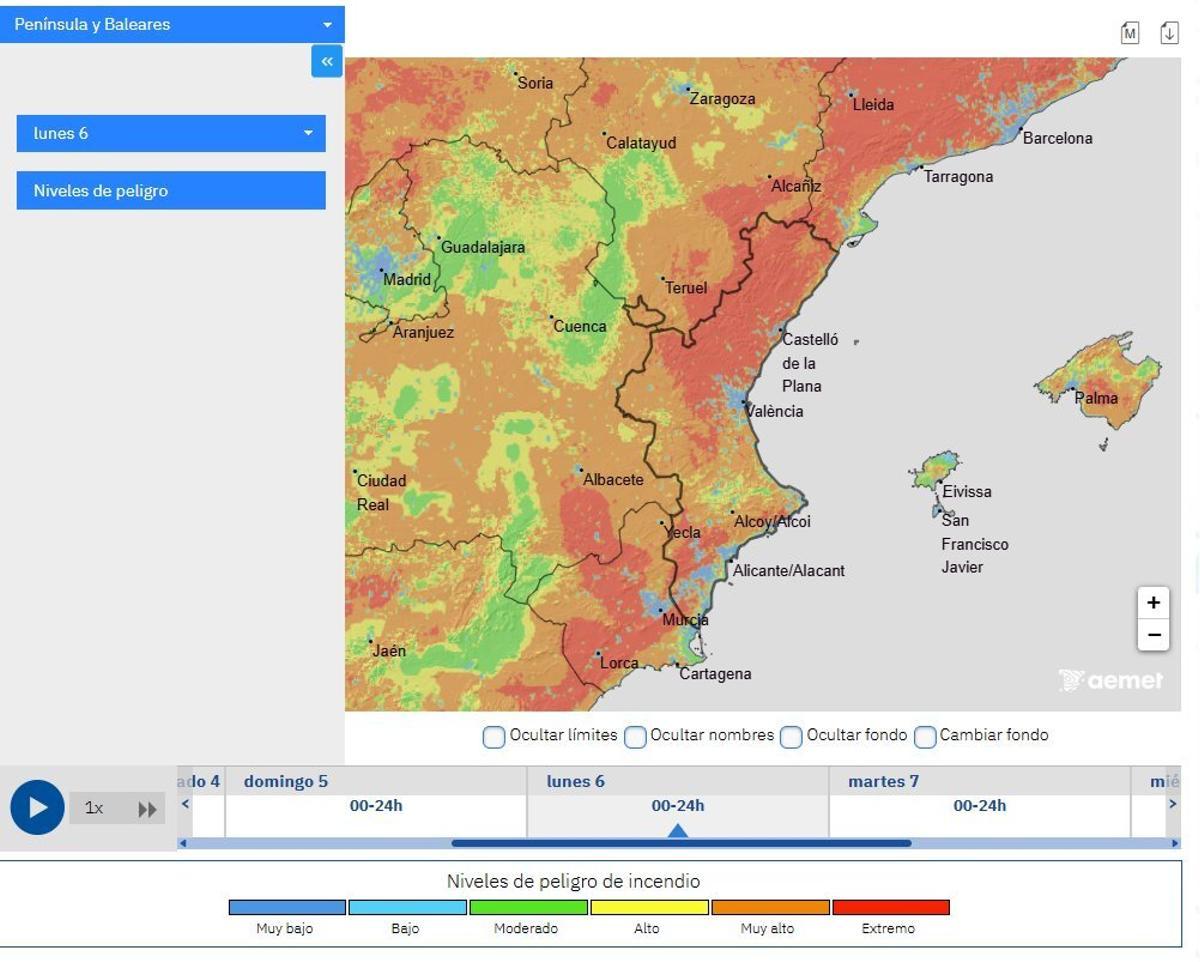The width and height of the screenshot is (1200, 962).
Task: Select the lunes 6 day header
Action: tap(576, 781)
